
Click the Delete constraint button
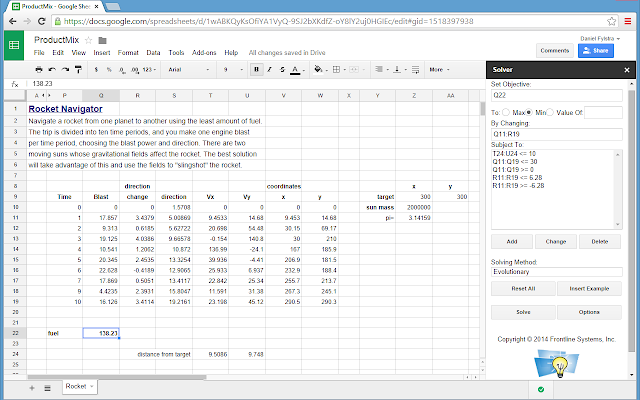pos(600,242)
